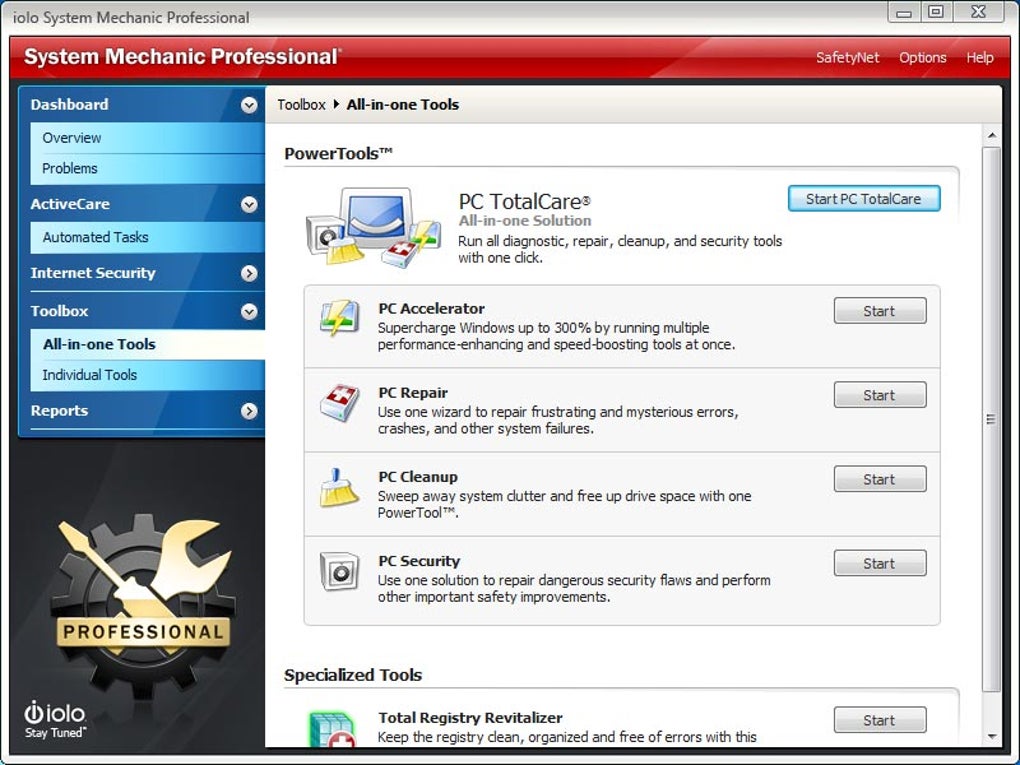Image resolution: width=1020 pixels, height=765 pixels.
Task: Expand the Internet Security section
Action: (248, 273)
